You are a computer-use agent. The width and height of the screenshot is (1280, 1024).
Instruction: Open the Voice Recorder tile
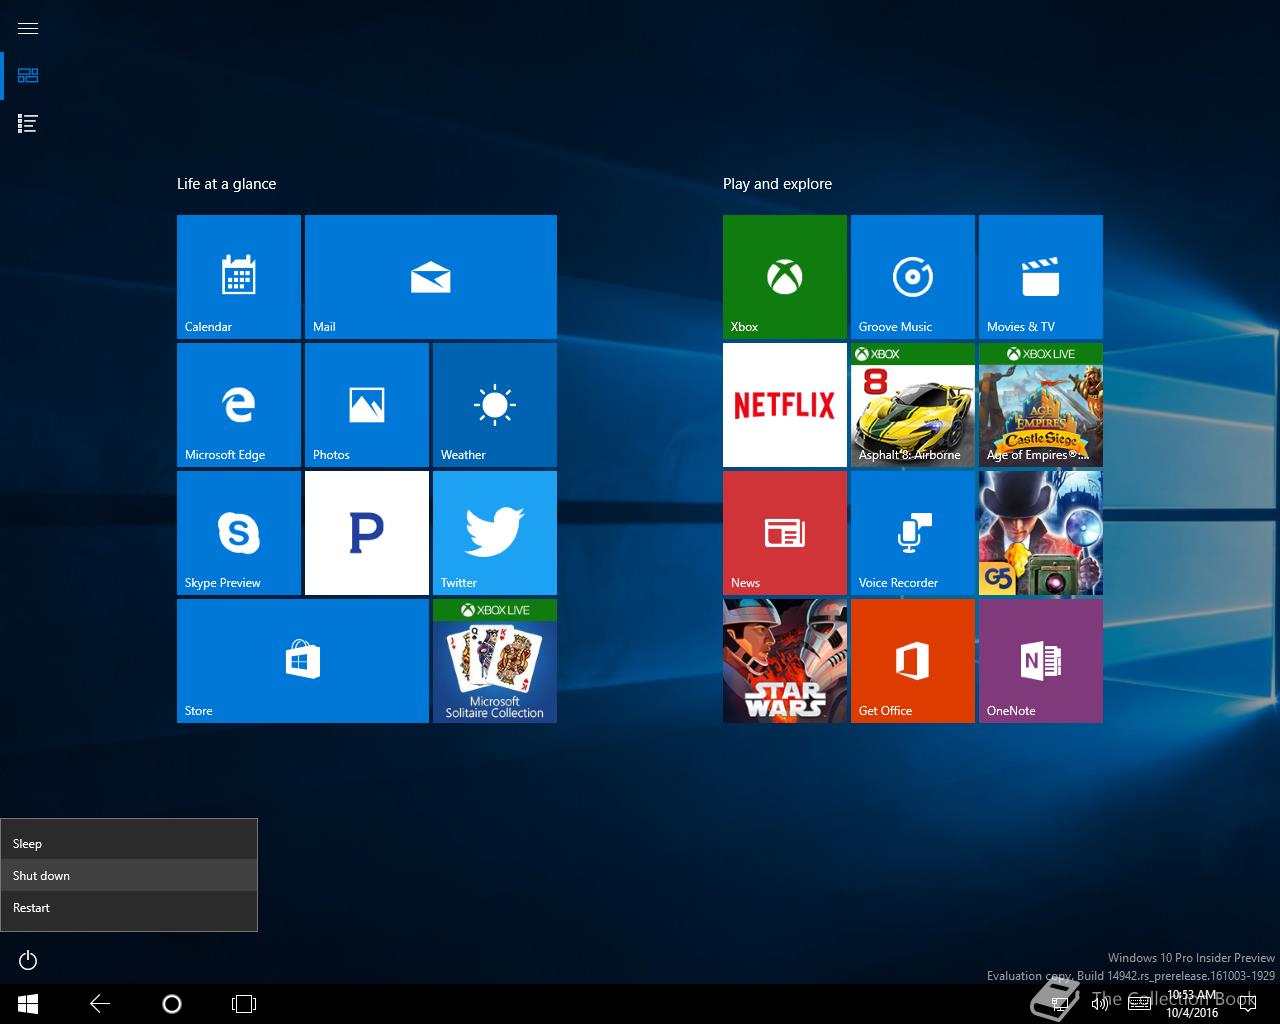pyautogui.click(x=913, y=533)
